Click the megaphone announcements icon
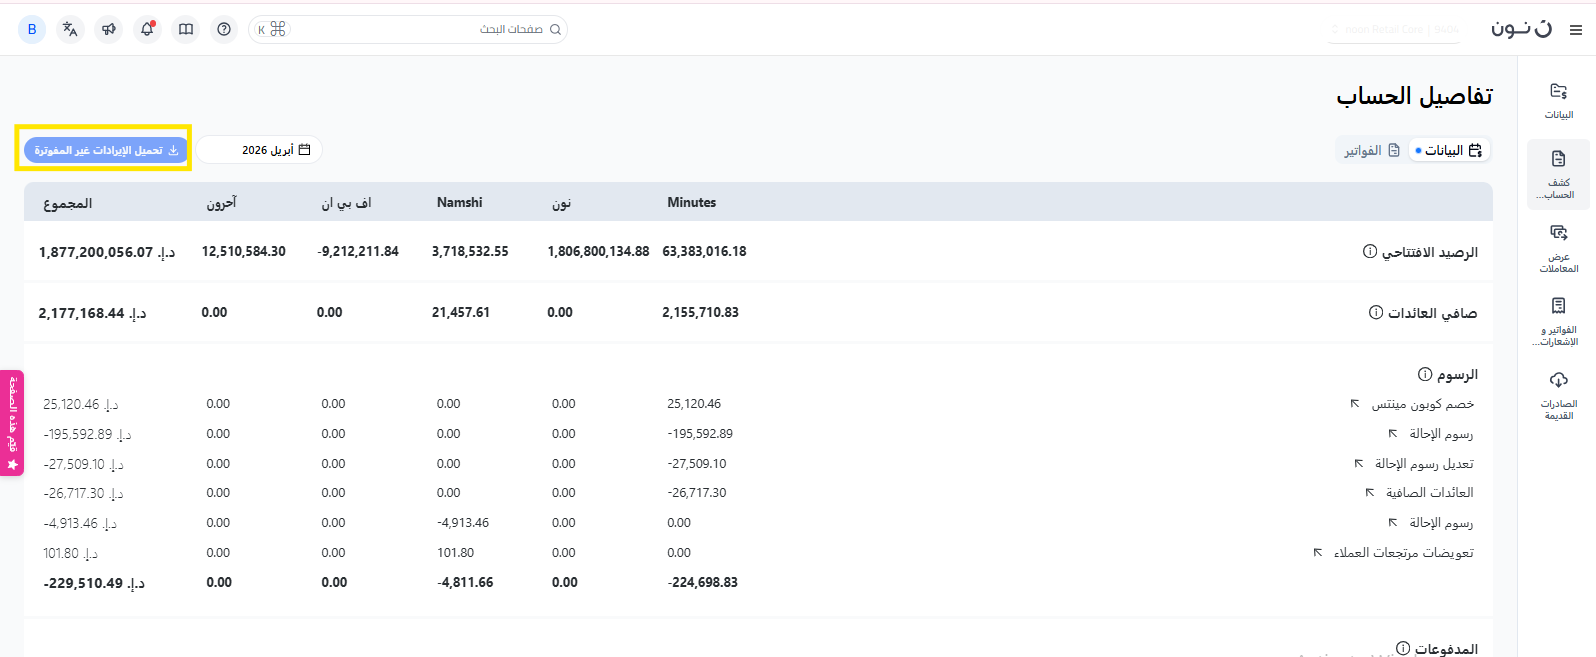This screenshot has width=1596, height=657. (x=109, y=29)
